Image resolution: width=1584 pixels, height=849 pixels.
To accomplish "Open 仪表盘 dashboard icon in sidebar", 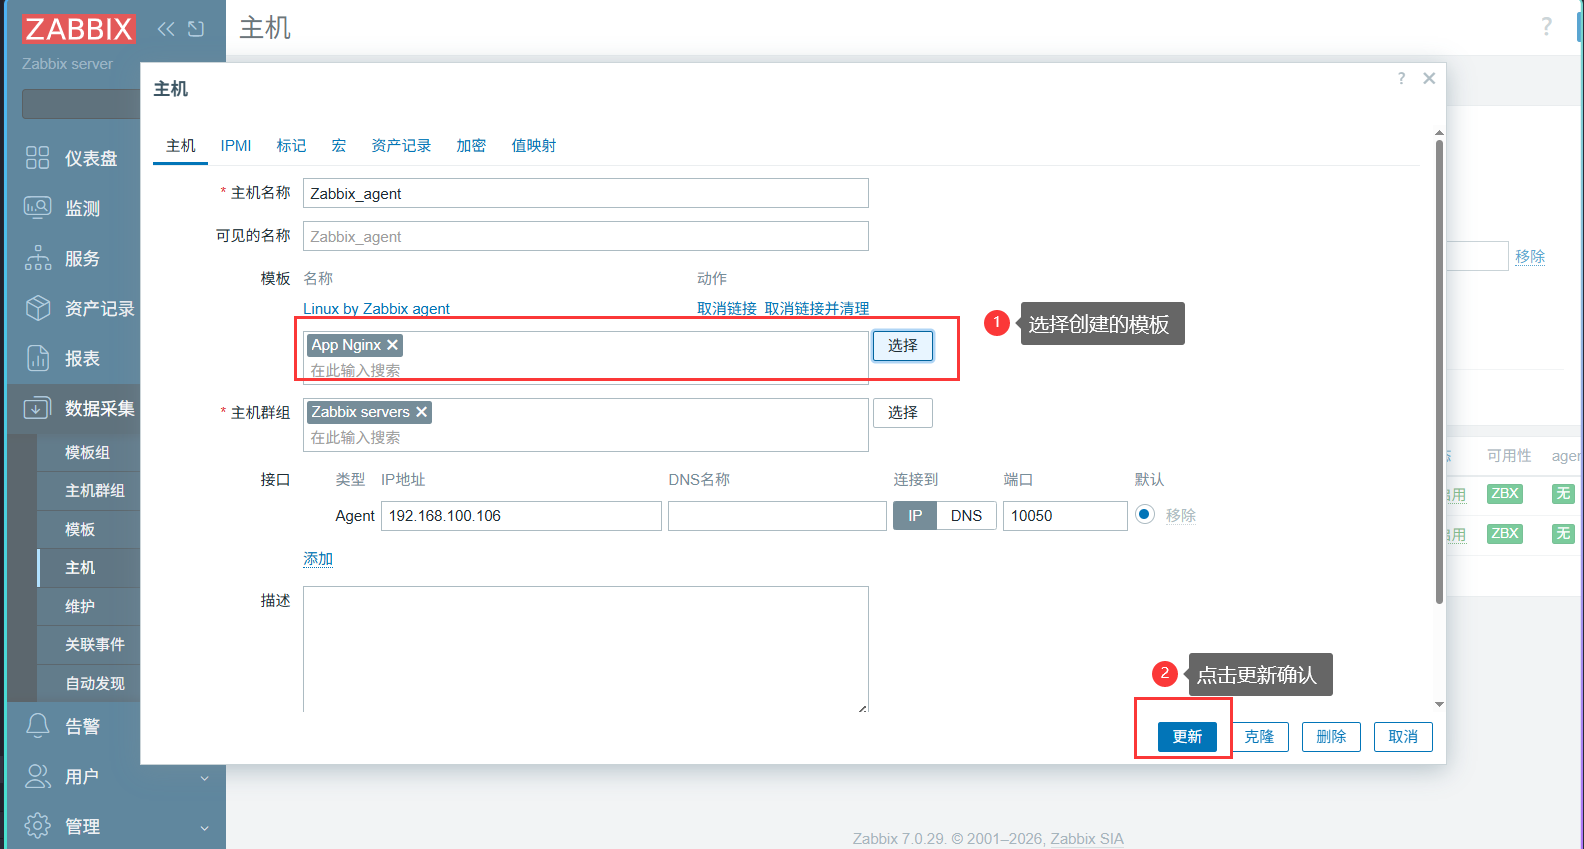I will point(38,158).
